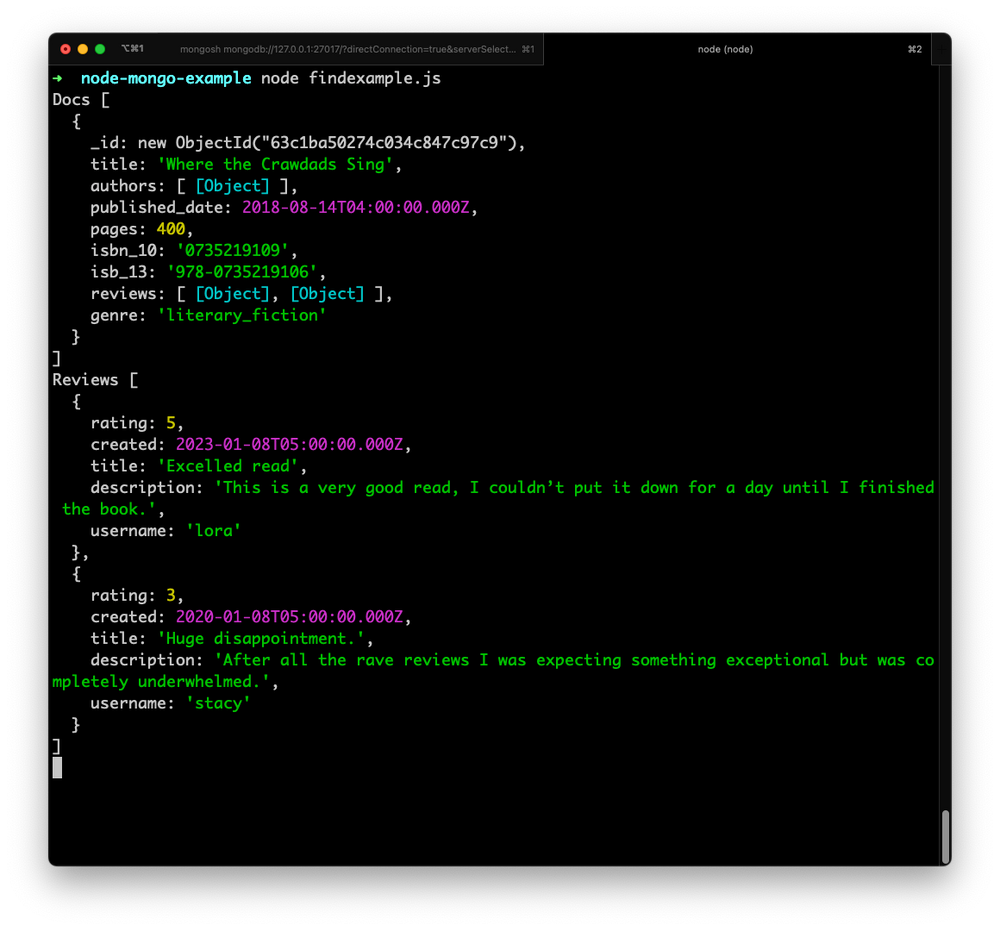Click the vertical scrollbar thumb on the right
The image size is (1000, 930).
[944, 838]
